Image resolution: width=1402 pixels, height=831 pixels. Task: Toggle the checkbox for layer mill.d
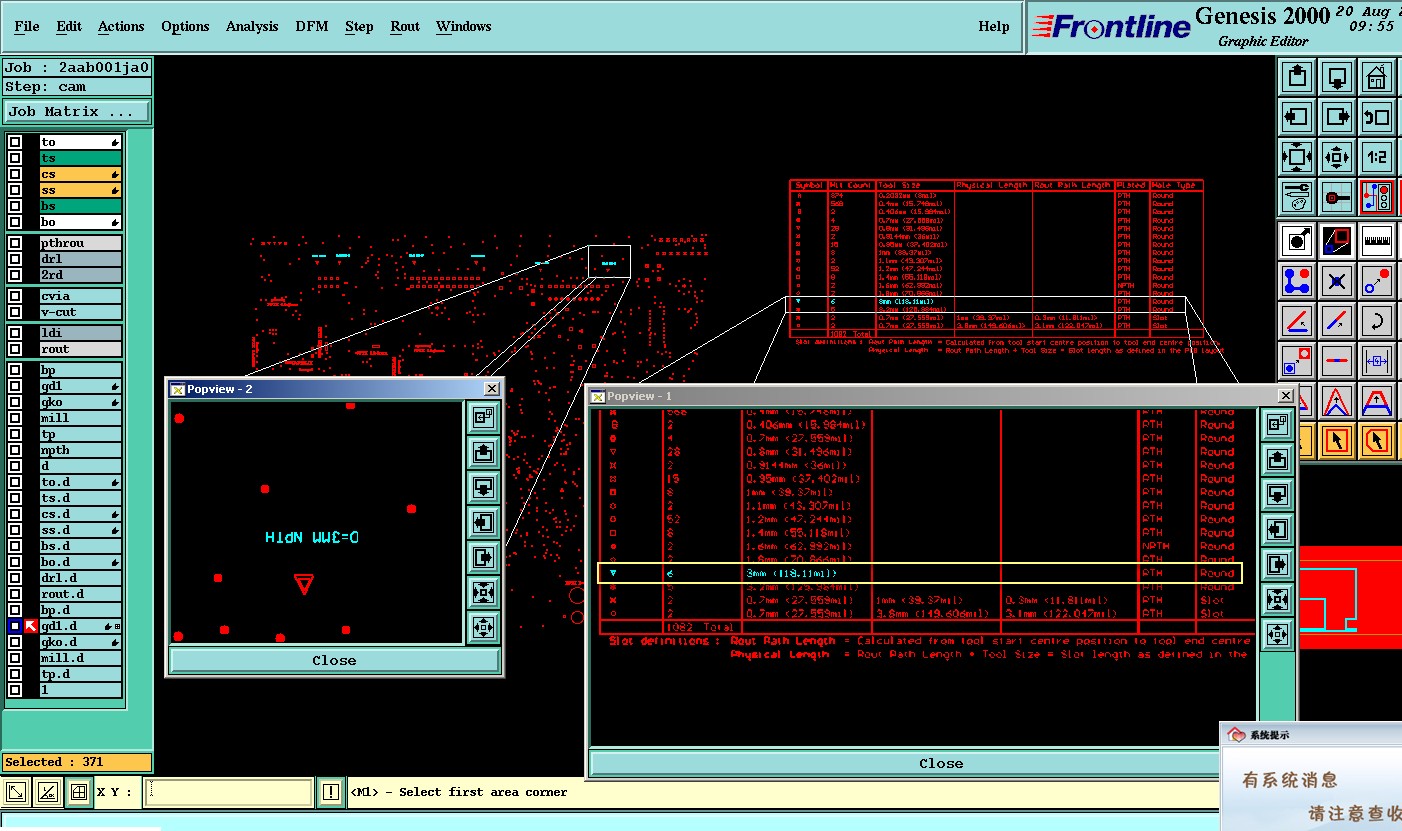15,658
